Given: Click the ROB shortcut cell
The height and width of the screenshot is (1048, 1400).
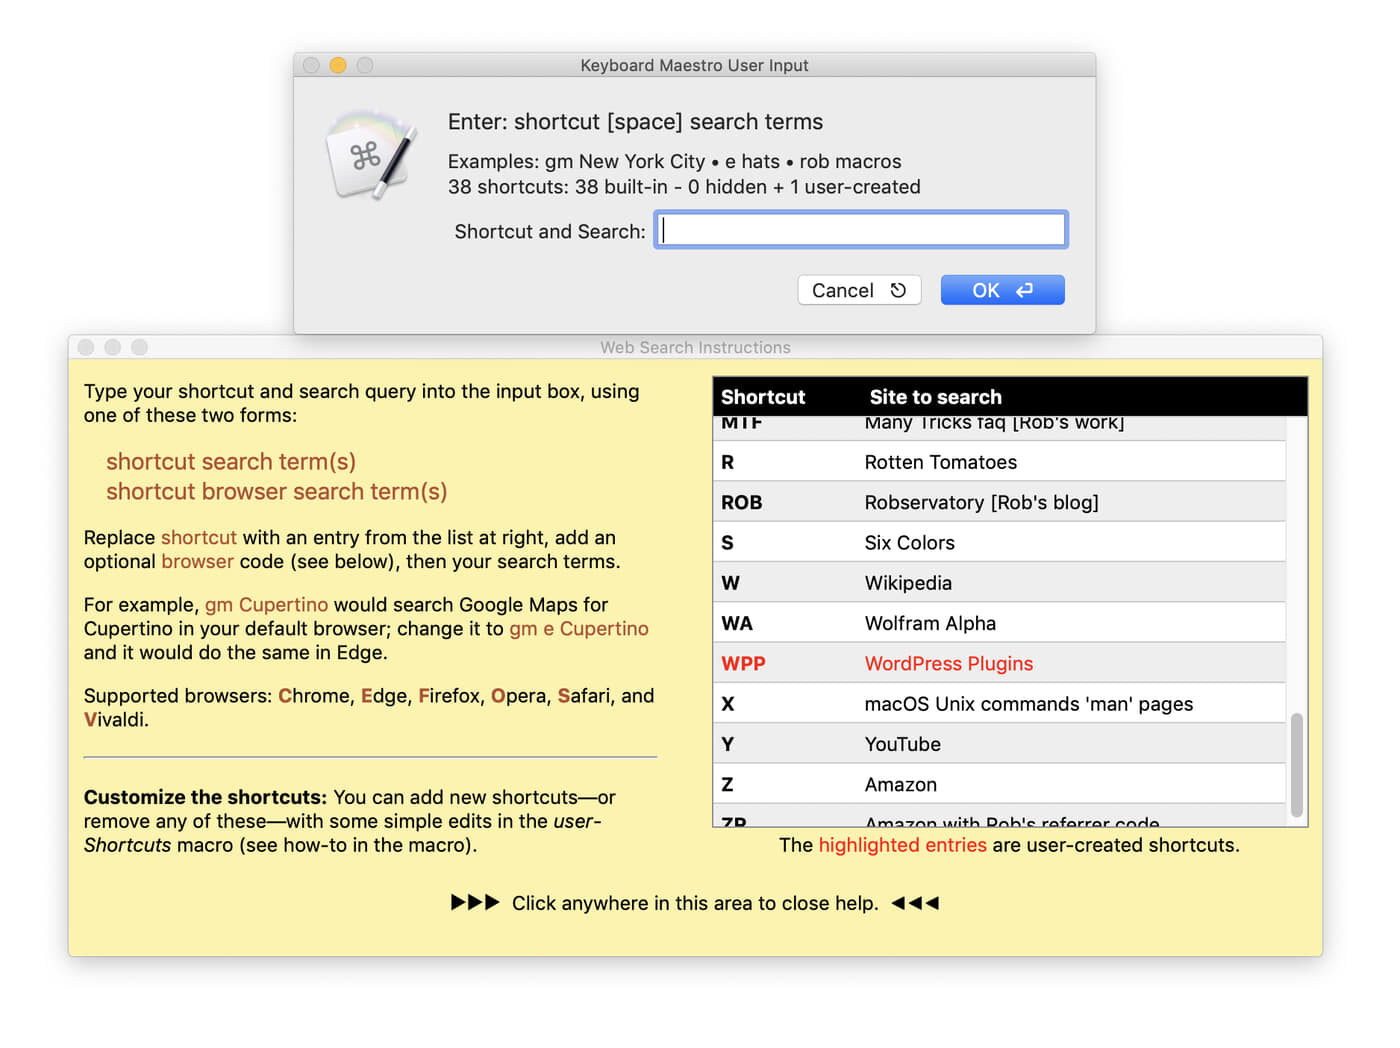Looking at the screenshot, I should click(742, 502).
